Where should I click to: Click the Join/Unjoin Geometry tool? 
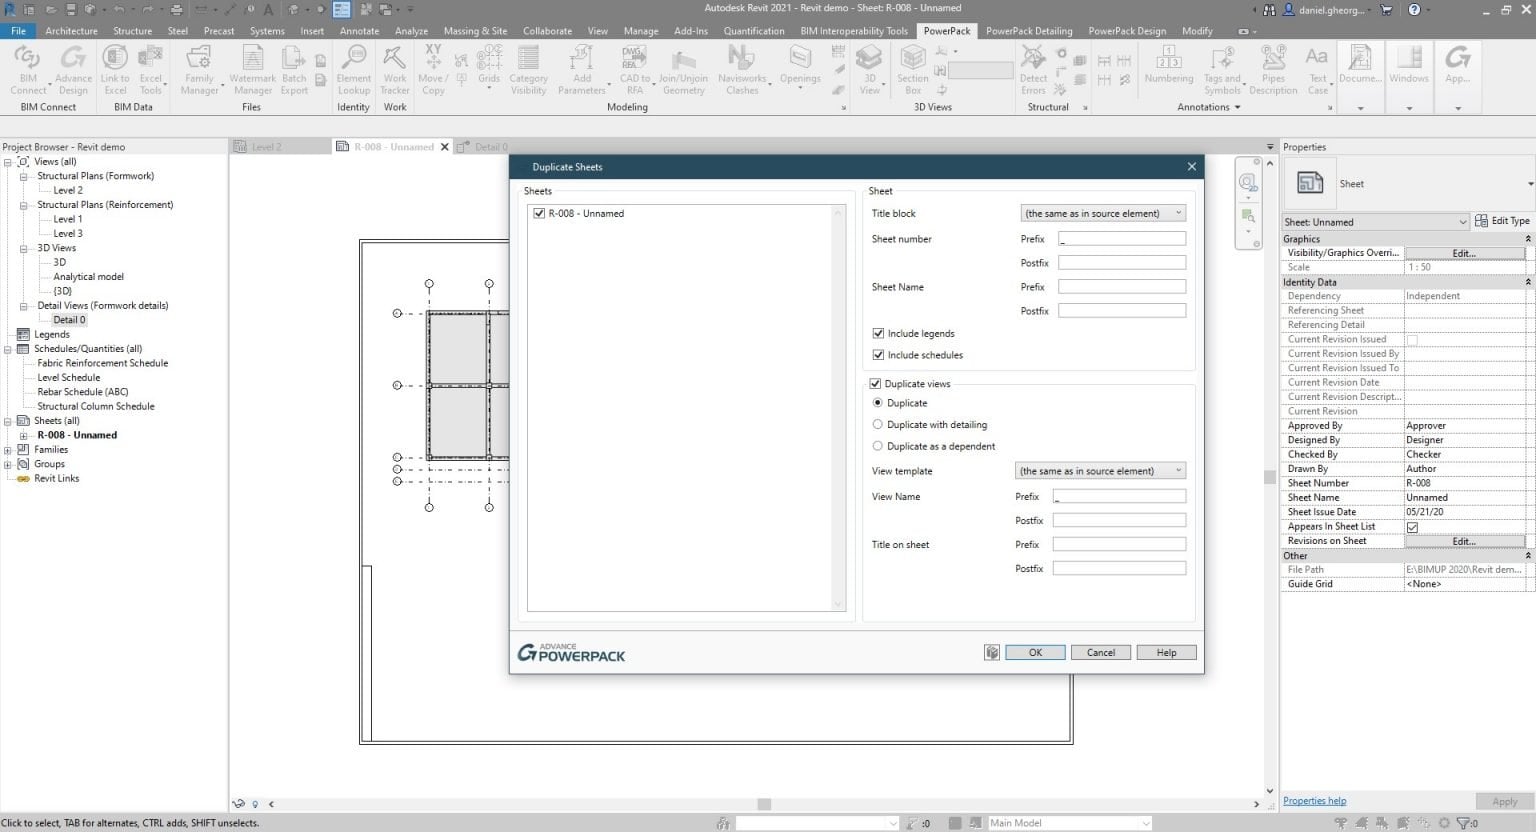[684, 67]
